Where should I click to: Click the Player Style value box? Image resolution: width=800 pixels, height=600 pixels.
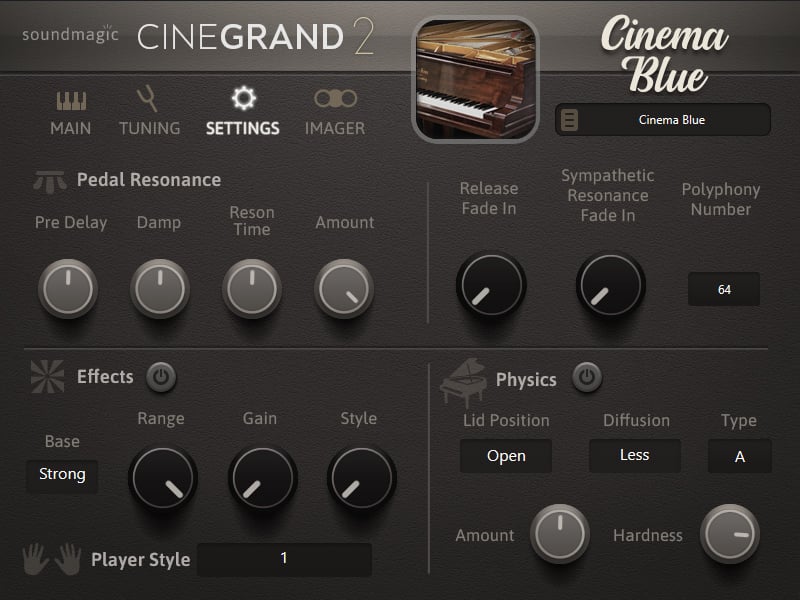coord(284,559)
